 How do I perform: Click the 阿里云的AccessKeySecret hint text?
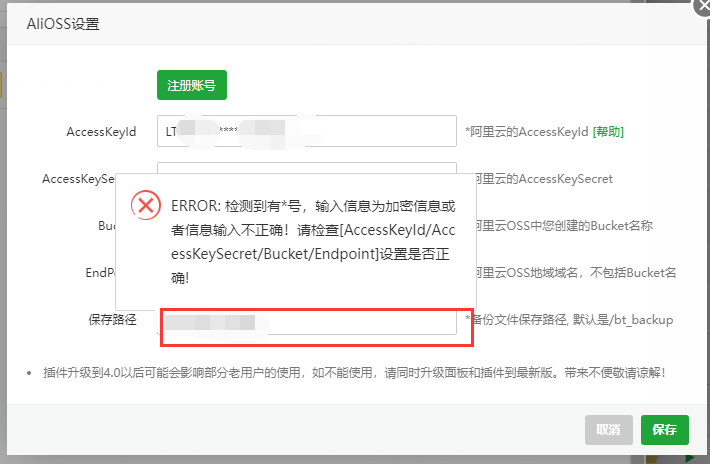click(x=545, y=179)
